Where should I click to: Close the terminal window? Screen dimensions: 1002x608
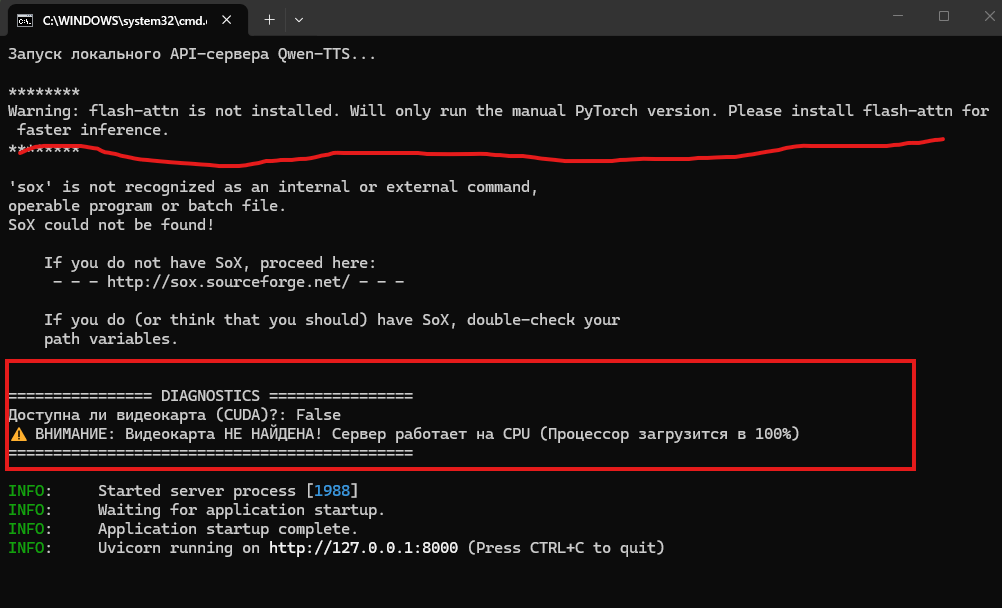tap(989, 16)
